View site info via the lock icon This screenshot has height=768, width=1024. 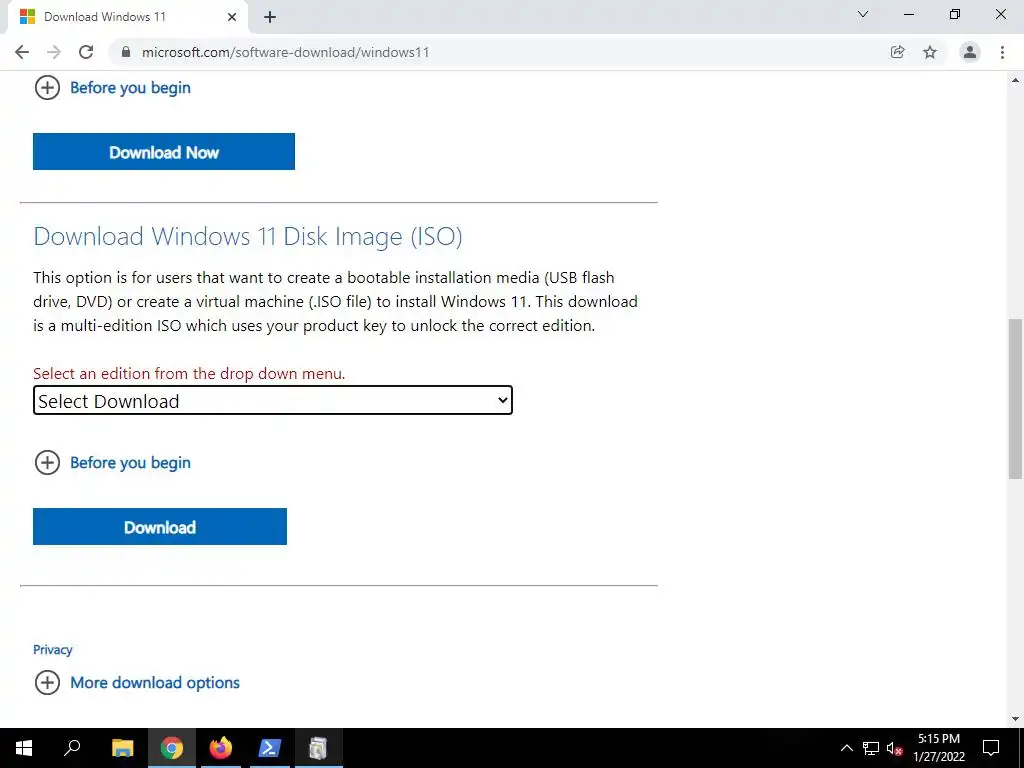click(x=126, y=52)
